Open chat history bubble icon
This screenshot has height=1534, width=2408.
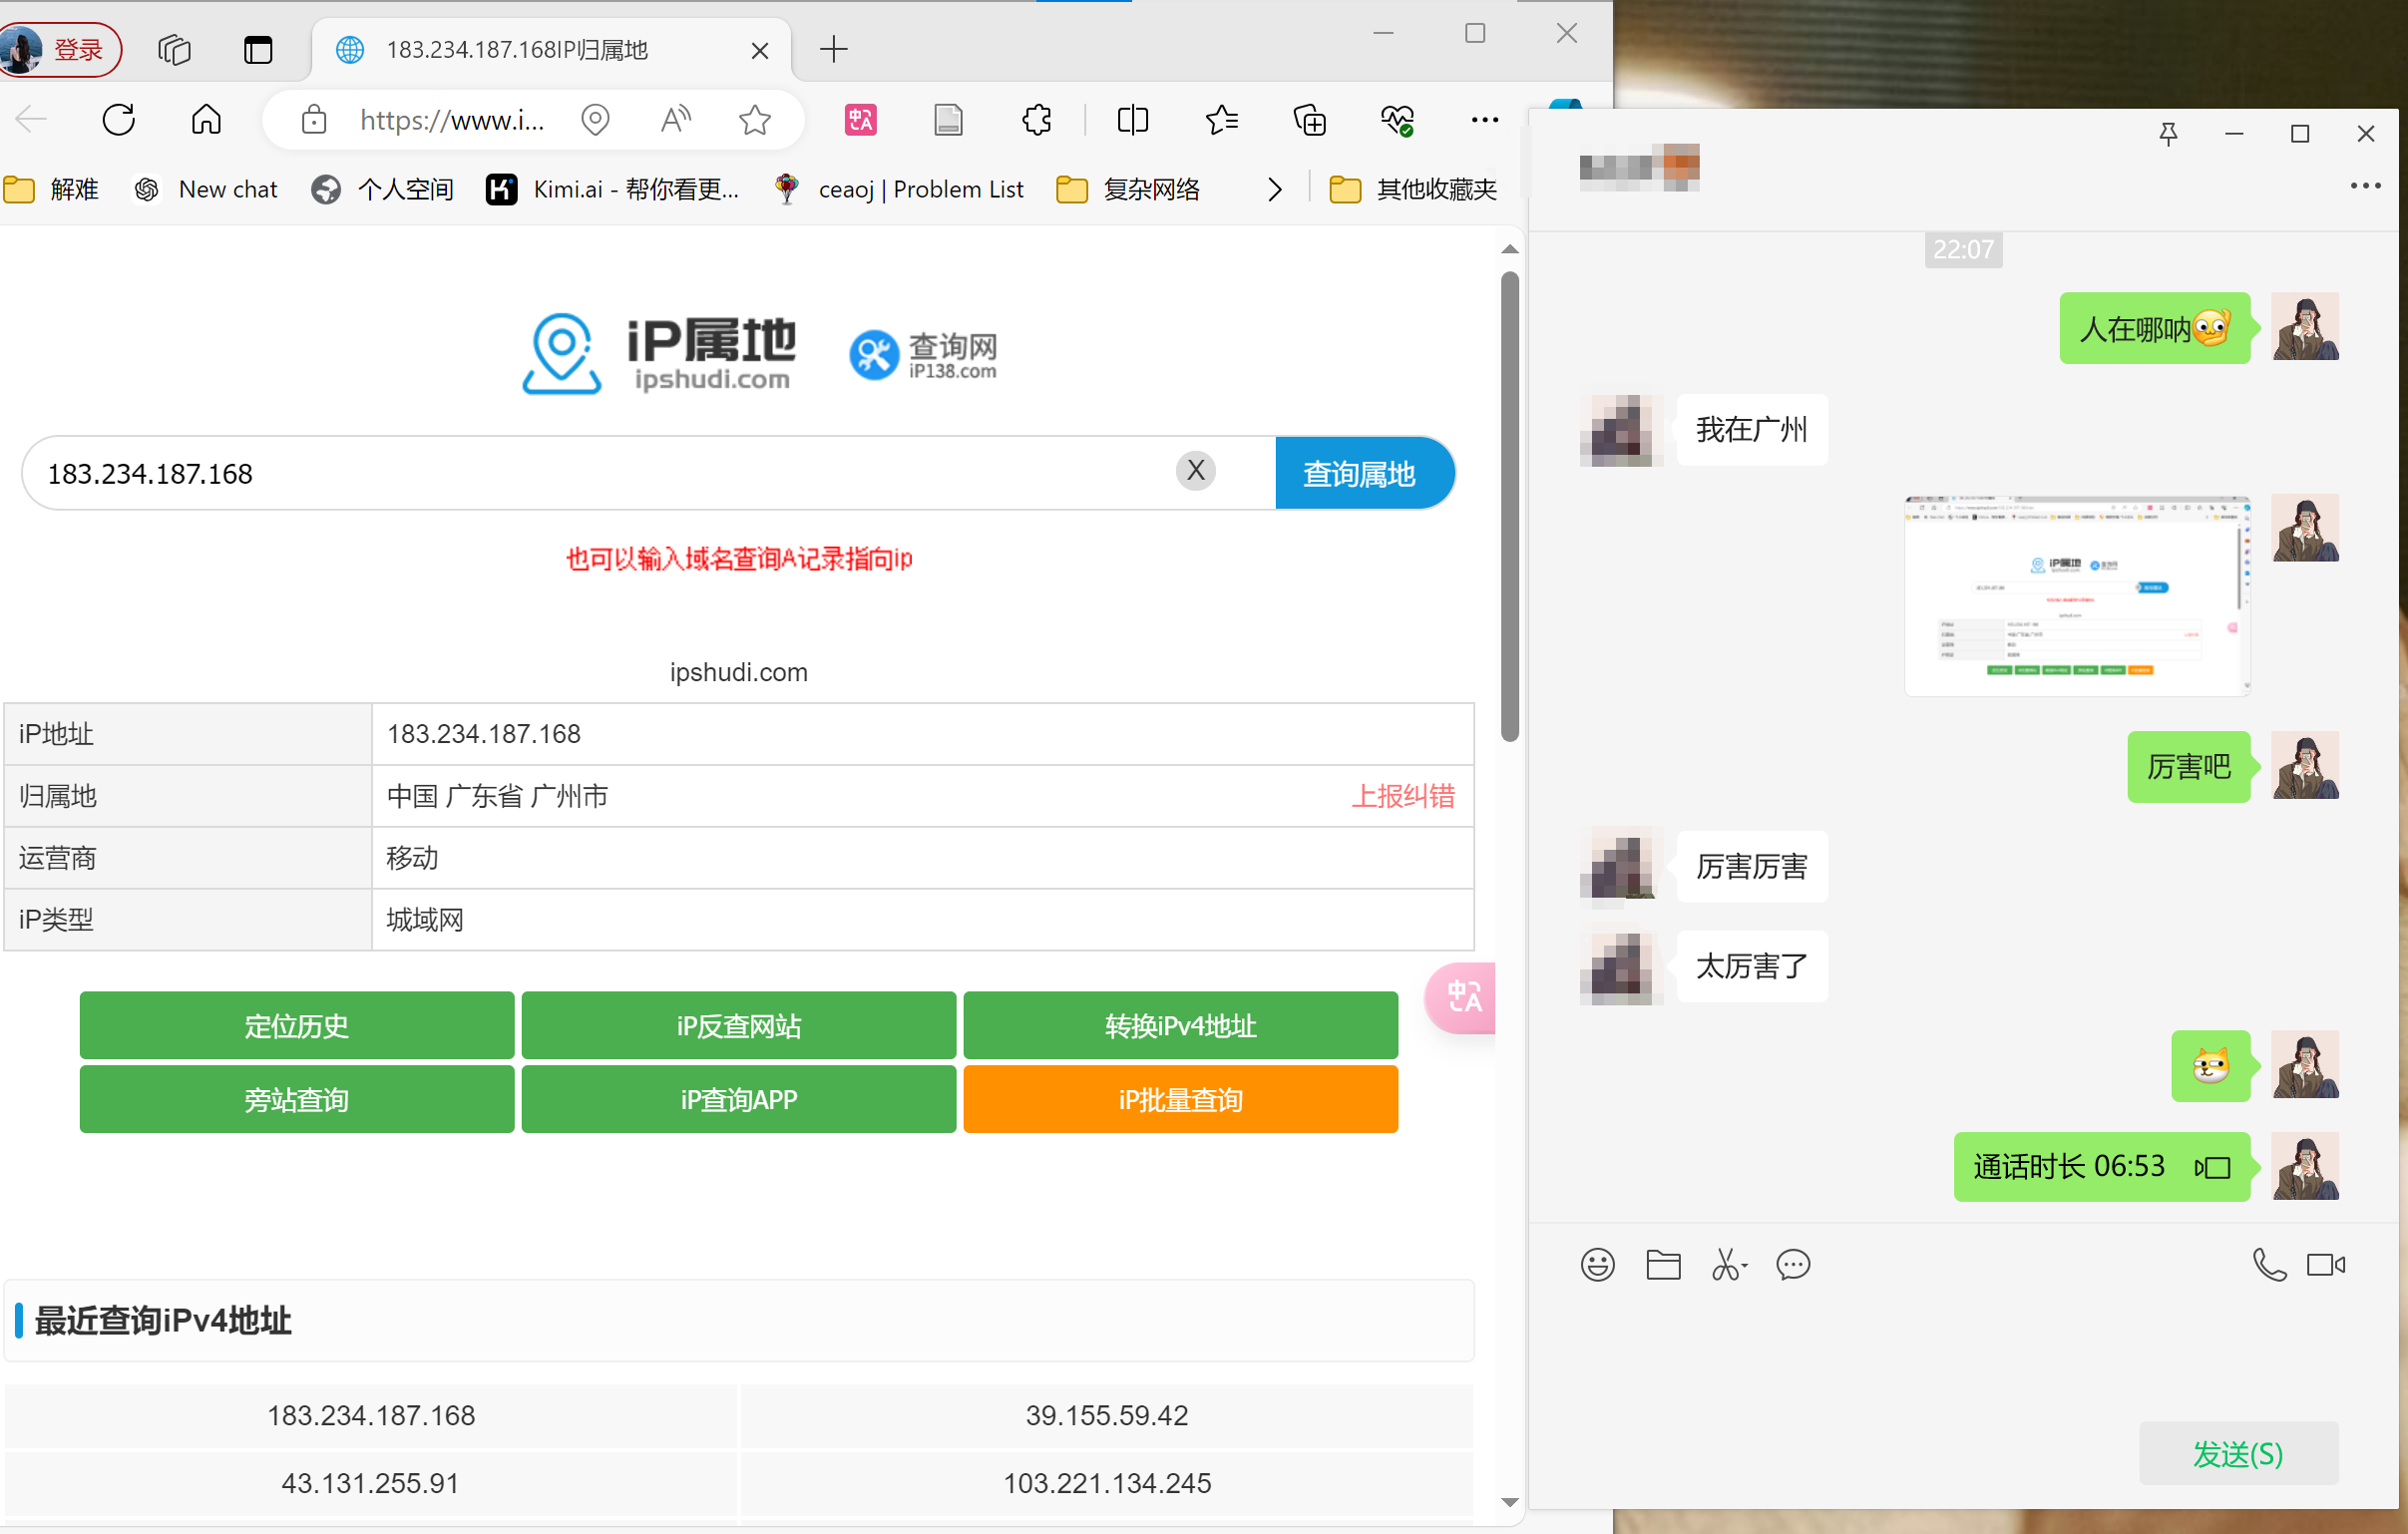coord(1792,1265)
